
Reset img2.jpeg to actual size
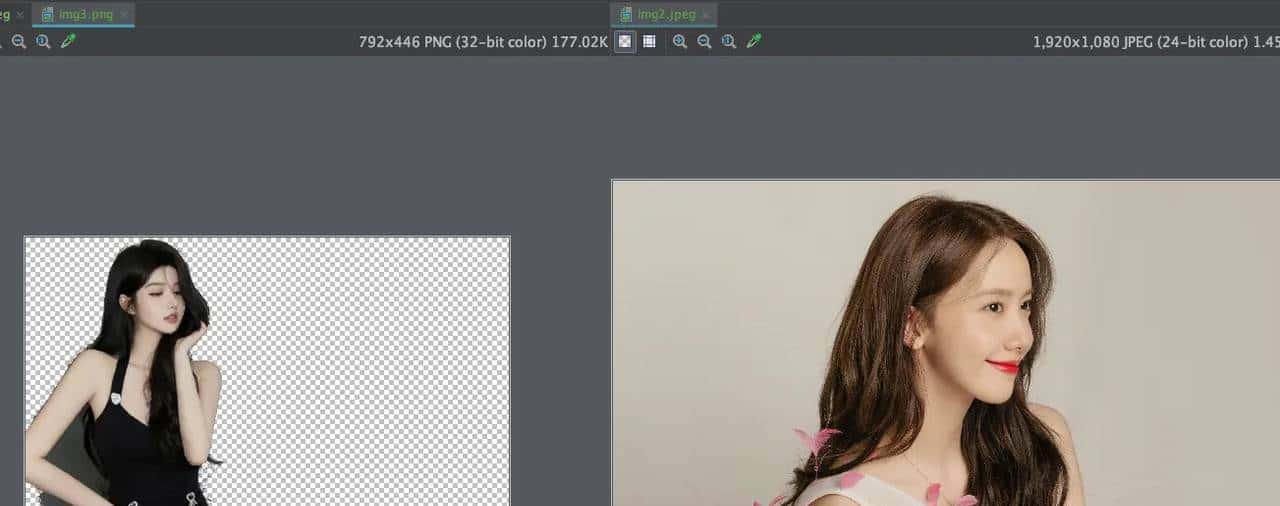pyautogui.click(x=729, y=42)
